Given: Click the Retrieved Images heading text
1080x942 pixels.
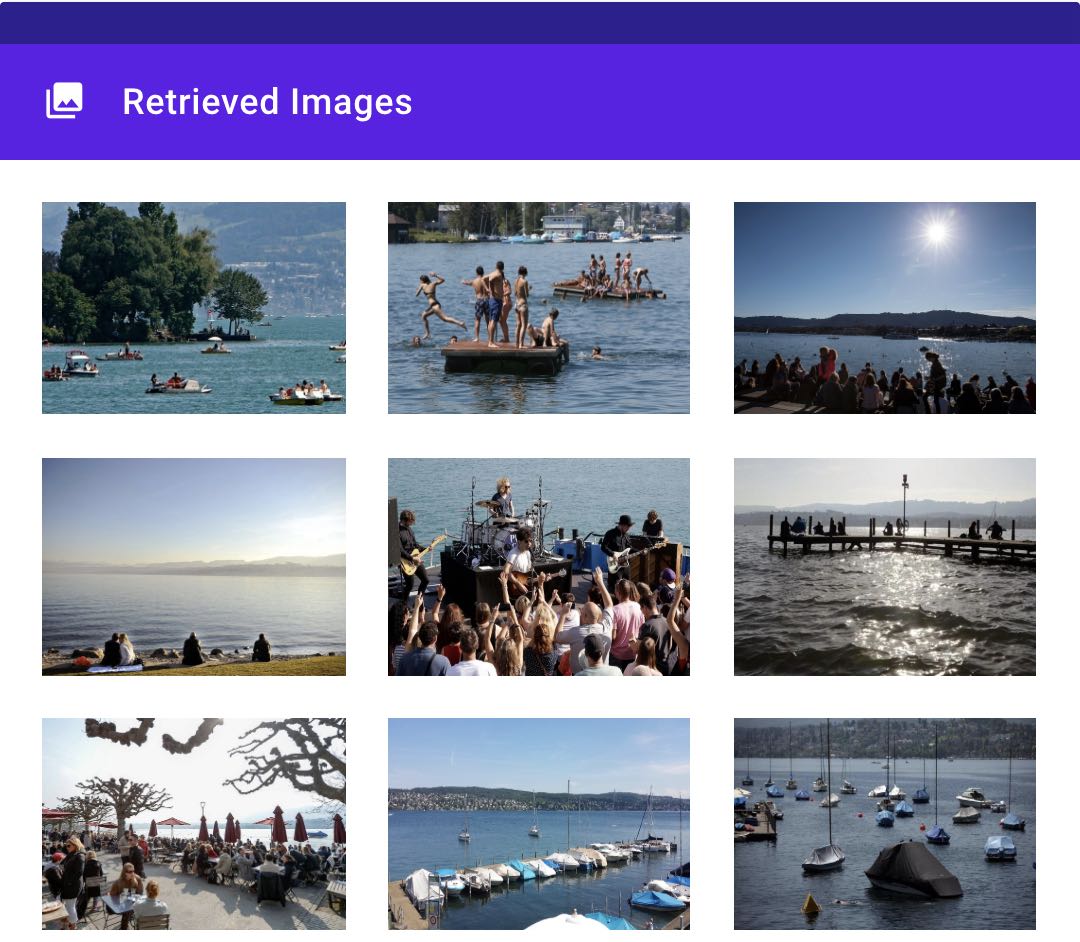Looking at the screenshot, I should (267, 101).
